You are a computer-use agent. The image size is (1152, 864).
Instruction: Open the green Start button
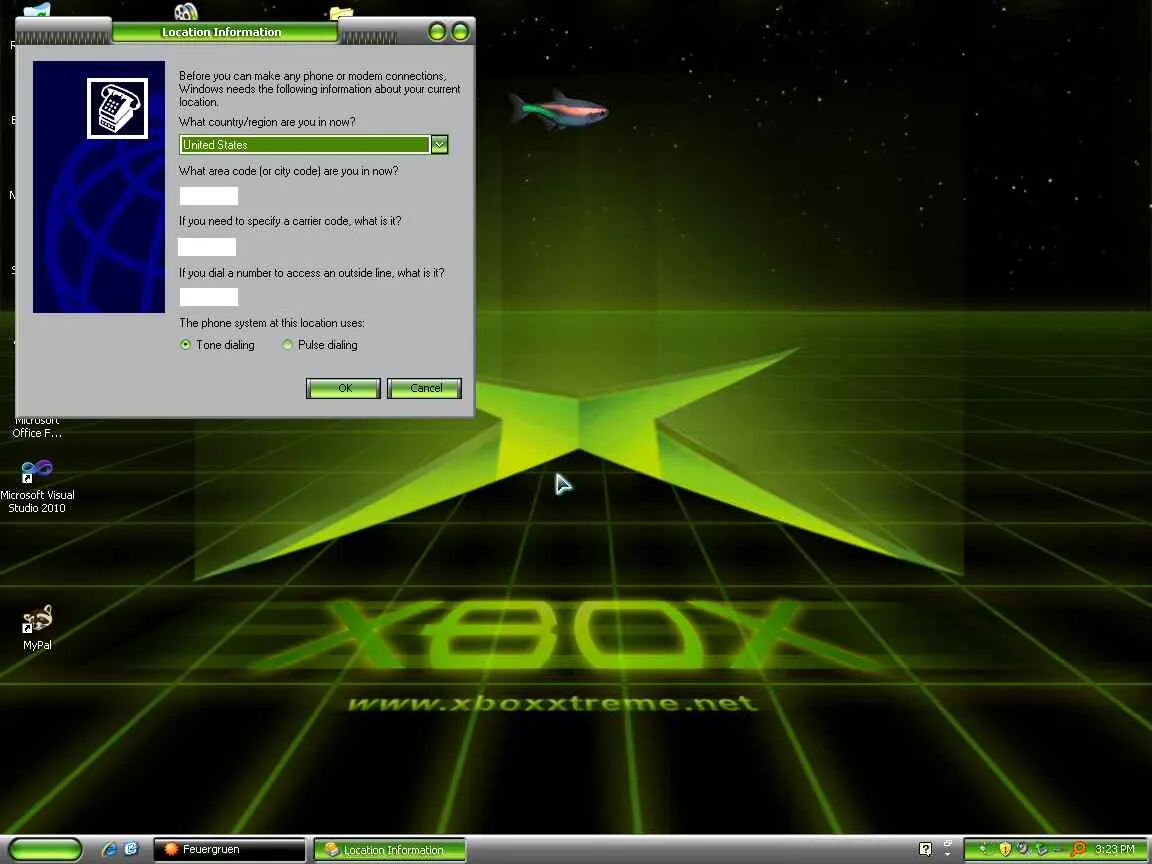click(x=46, y=849)
